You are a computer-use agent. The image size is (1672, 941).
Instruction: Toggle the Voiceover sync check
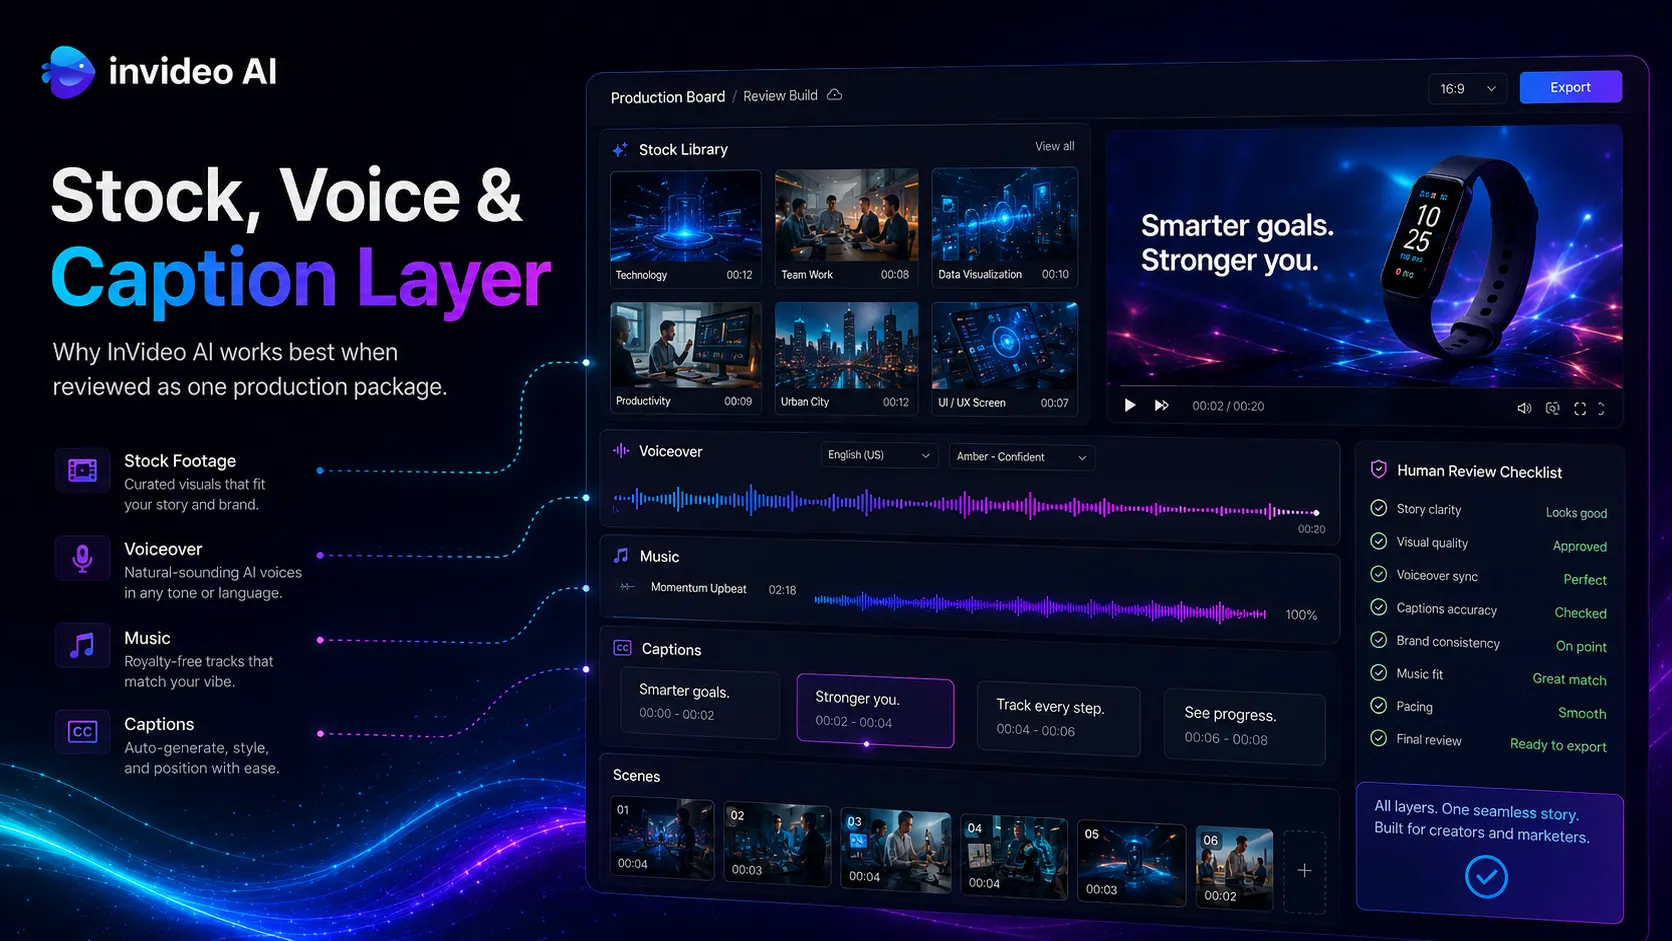(x=1378, y=574)
